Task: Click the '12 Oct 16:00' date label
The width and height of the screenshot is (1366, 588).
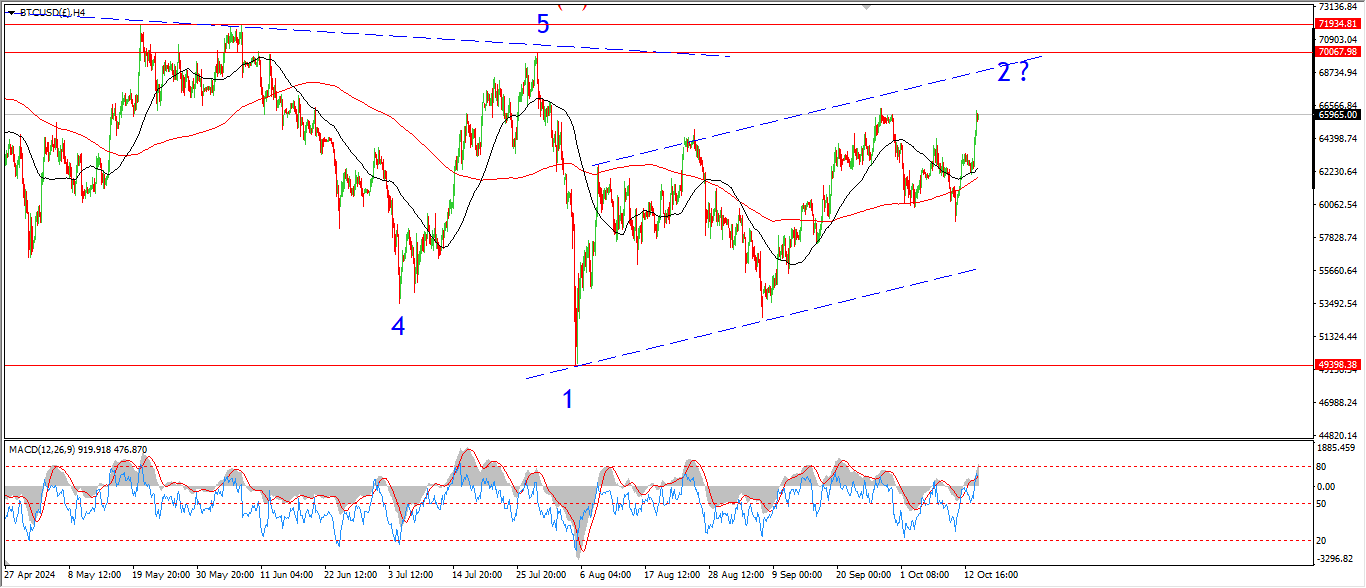Action: [989, 576]
